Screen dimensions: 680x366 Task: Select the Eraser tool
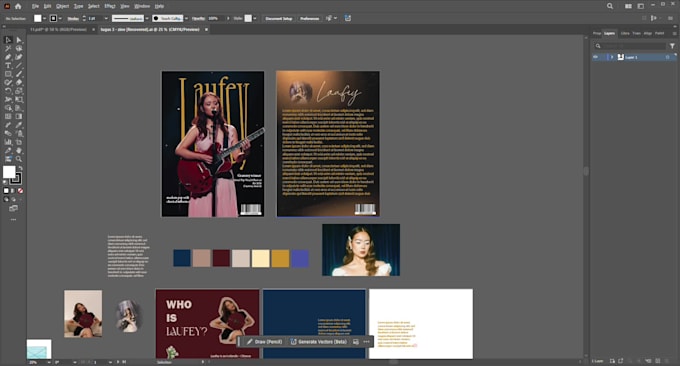[19, 82]
